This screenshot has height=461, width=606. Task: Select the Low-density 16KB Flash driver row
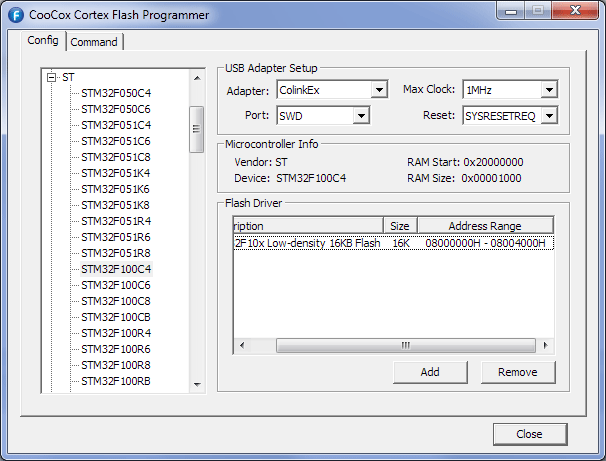[x=394, y=243]
